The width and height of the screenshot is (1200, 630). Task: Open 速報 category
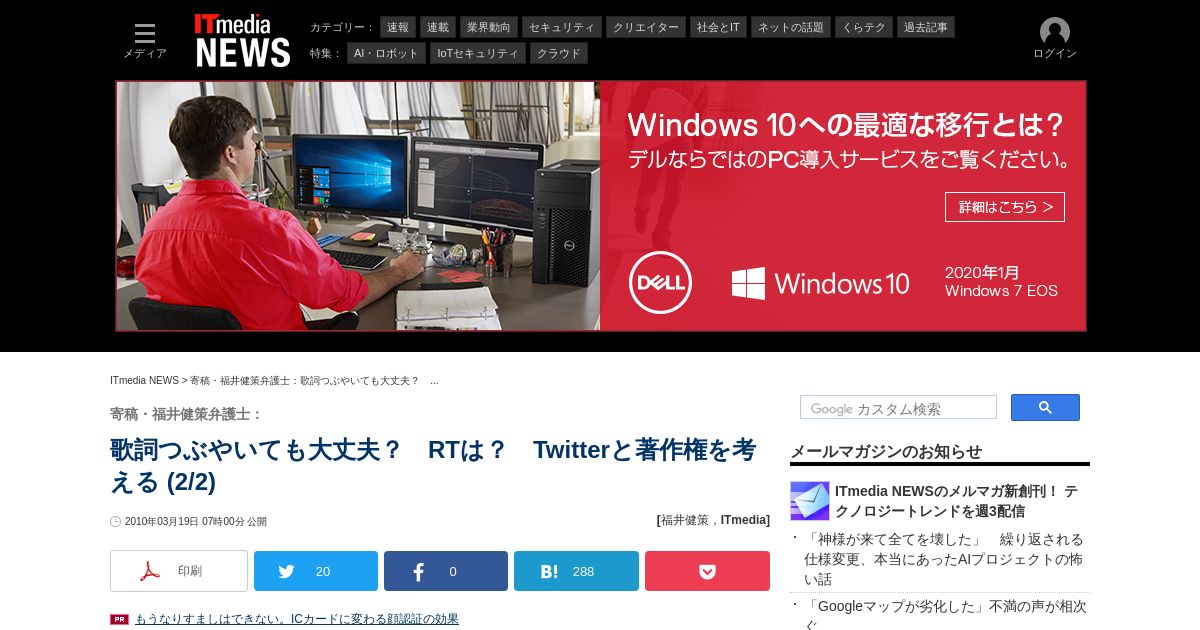[x=398, y=27]
